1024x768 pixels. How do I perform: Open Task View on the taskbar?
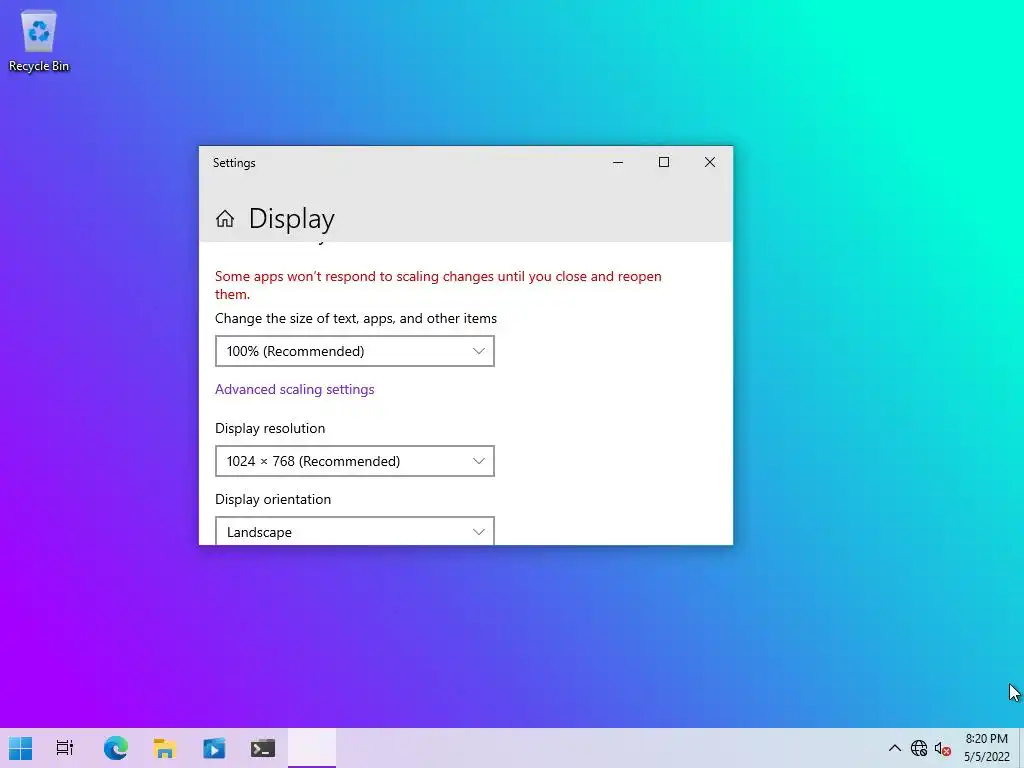pos(65,748)
